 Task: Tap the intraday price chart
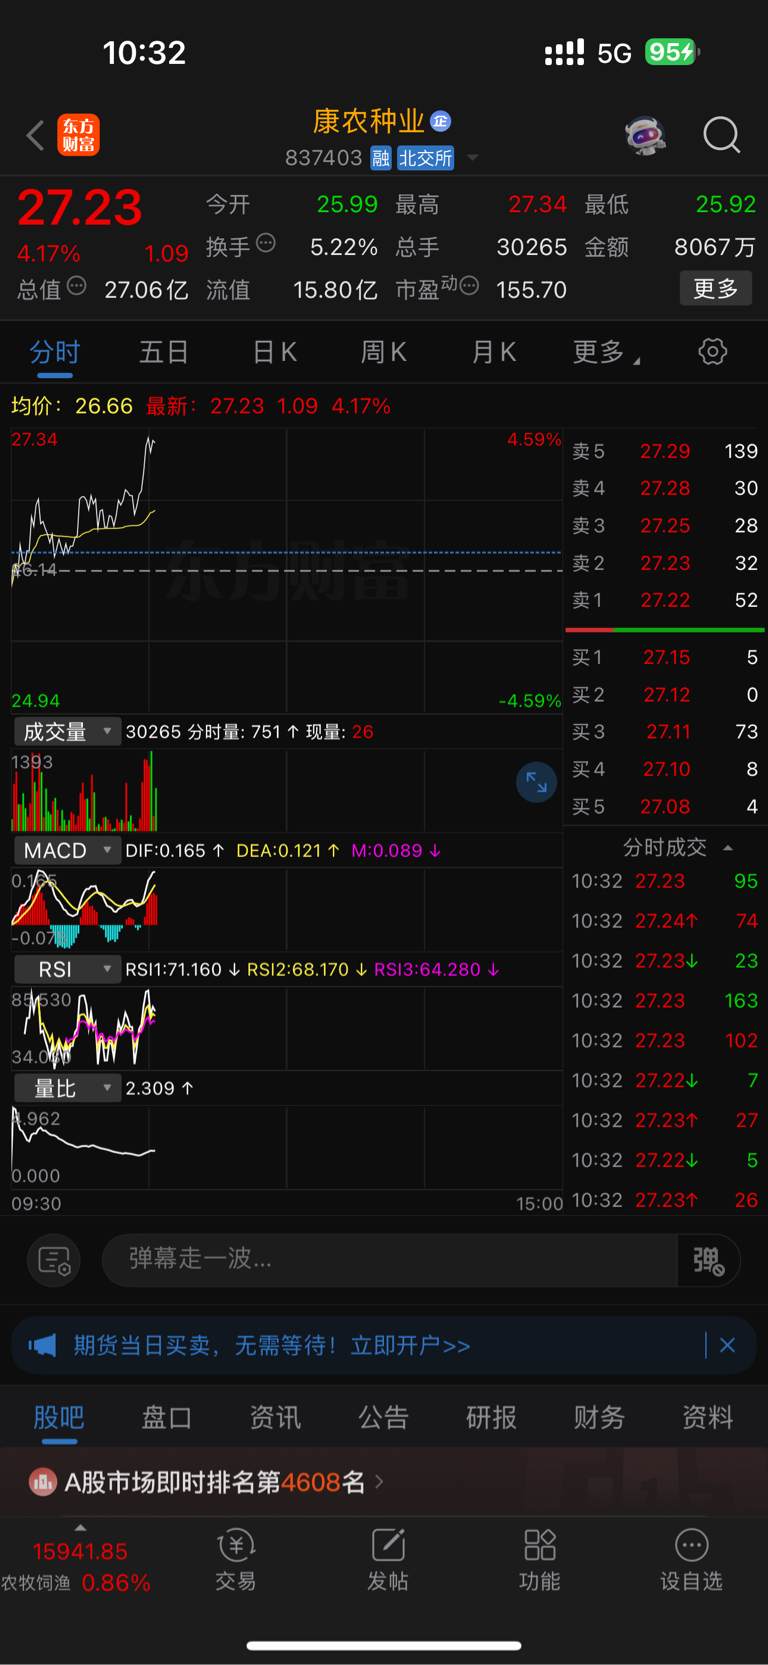pyautogui.click(x=287, y=570)
